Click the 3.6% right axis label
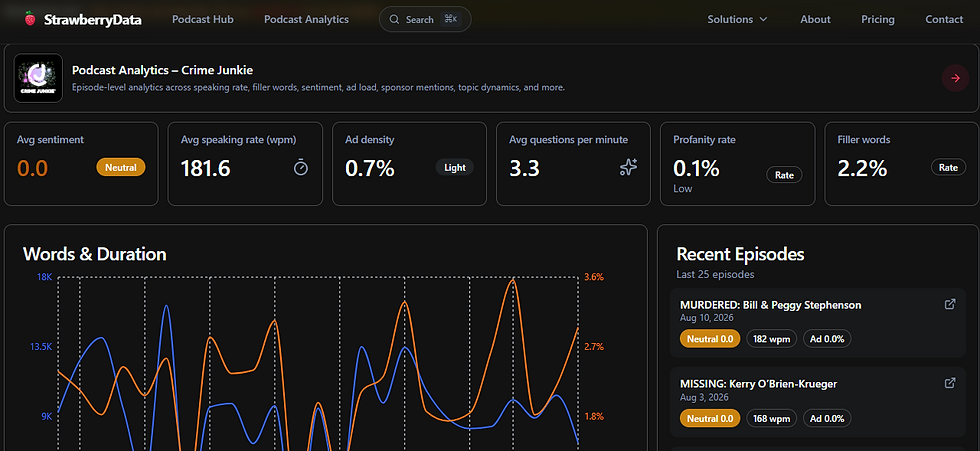 tap(594, 277)
